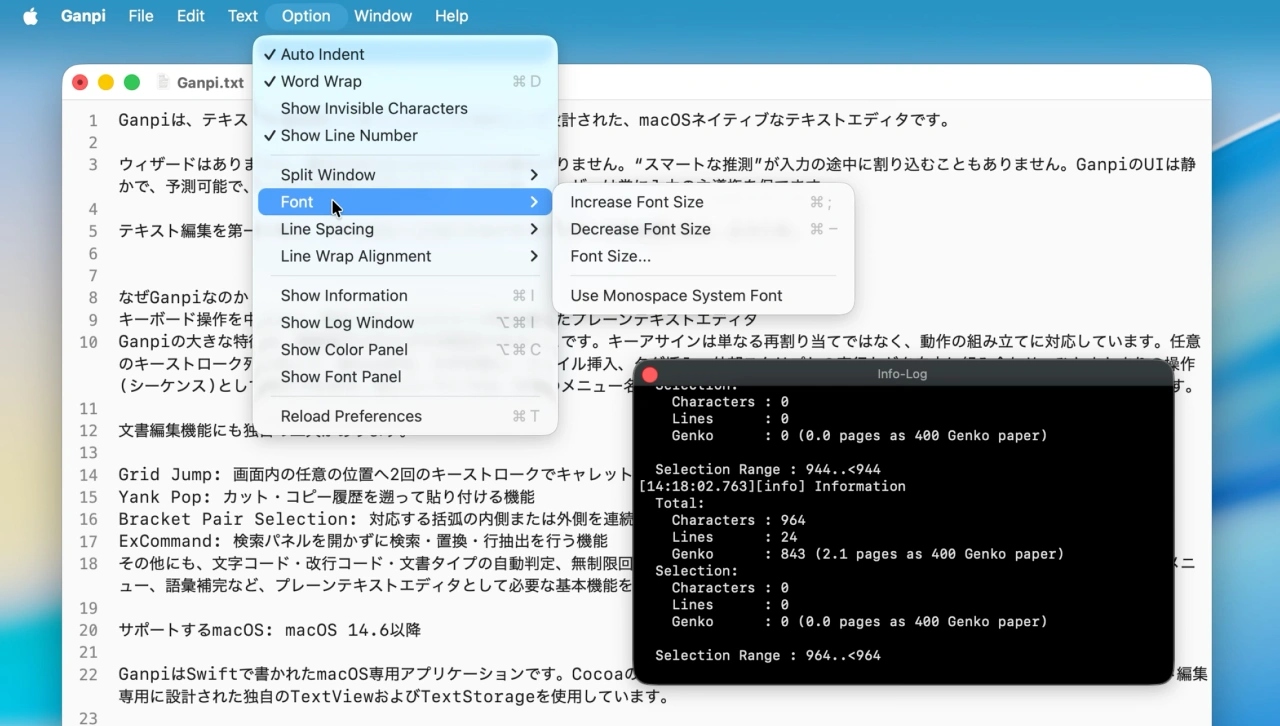Viewport: 1280px width, 726px height.
Task: Choose Show Information
Action: pos(405,296)
